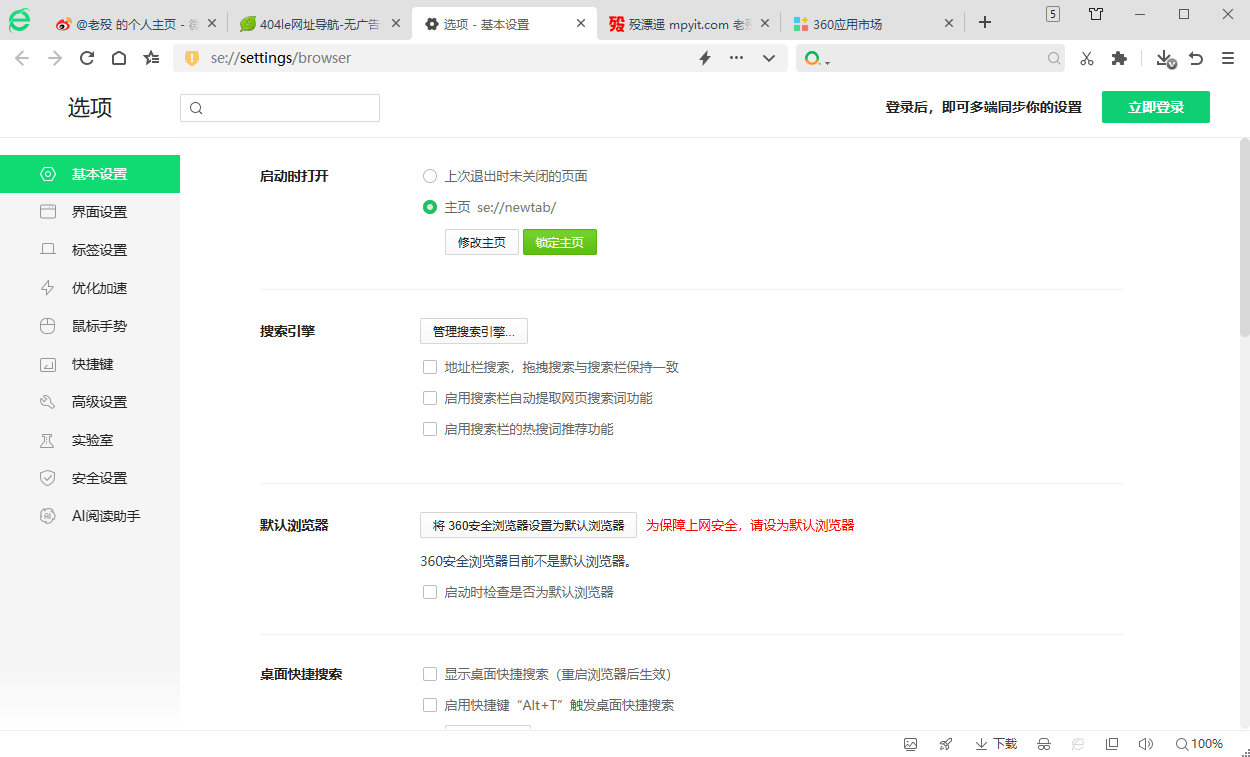Screen dimensions: 1250x757
Task: Go back with the back arrow
Action: pos(22,58)
